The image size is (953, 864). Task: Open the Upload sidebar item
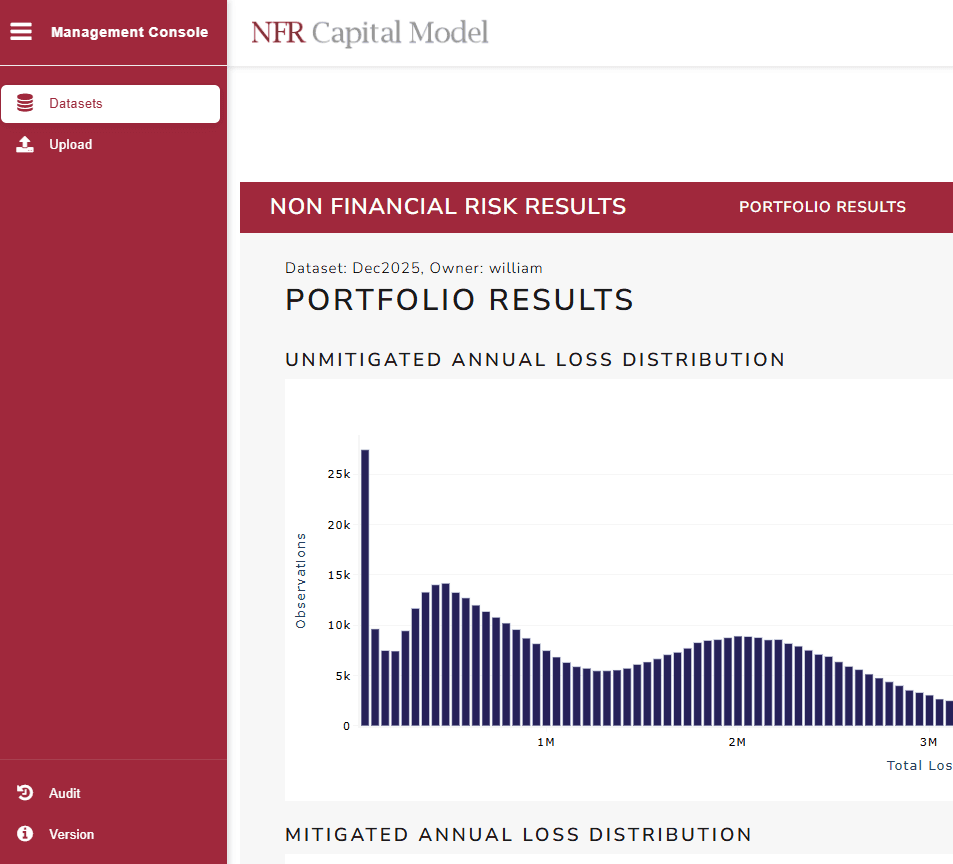coord(111,145)
